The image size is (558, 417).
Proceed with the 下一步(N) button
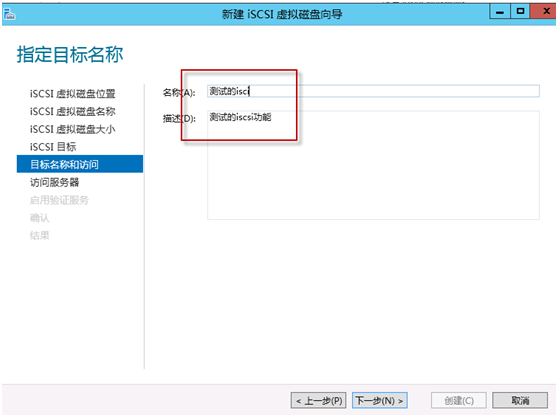pos(380,401)
